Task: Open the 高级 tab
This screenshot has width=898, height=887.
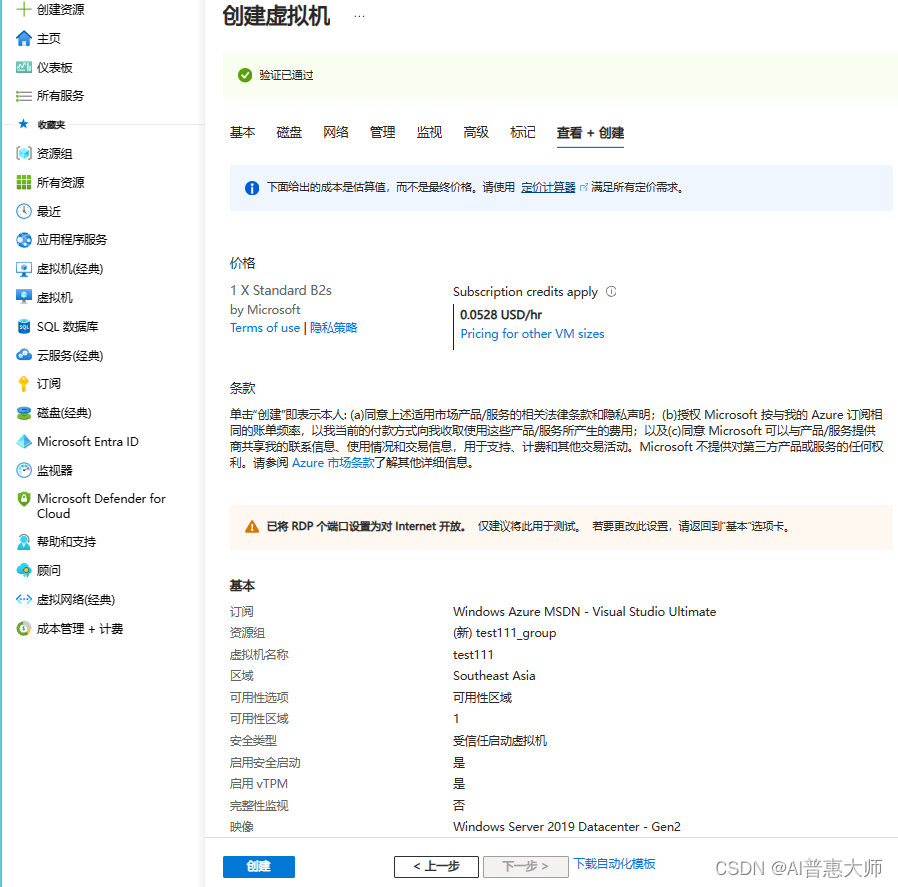Action: coord(476,132)
